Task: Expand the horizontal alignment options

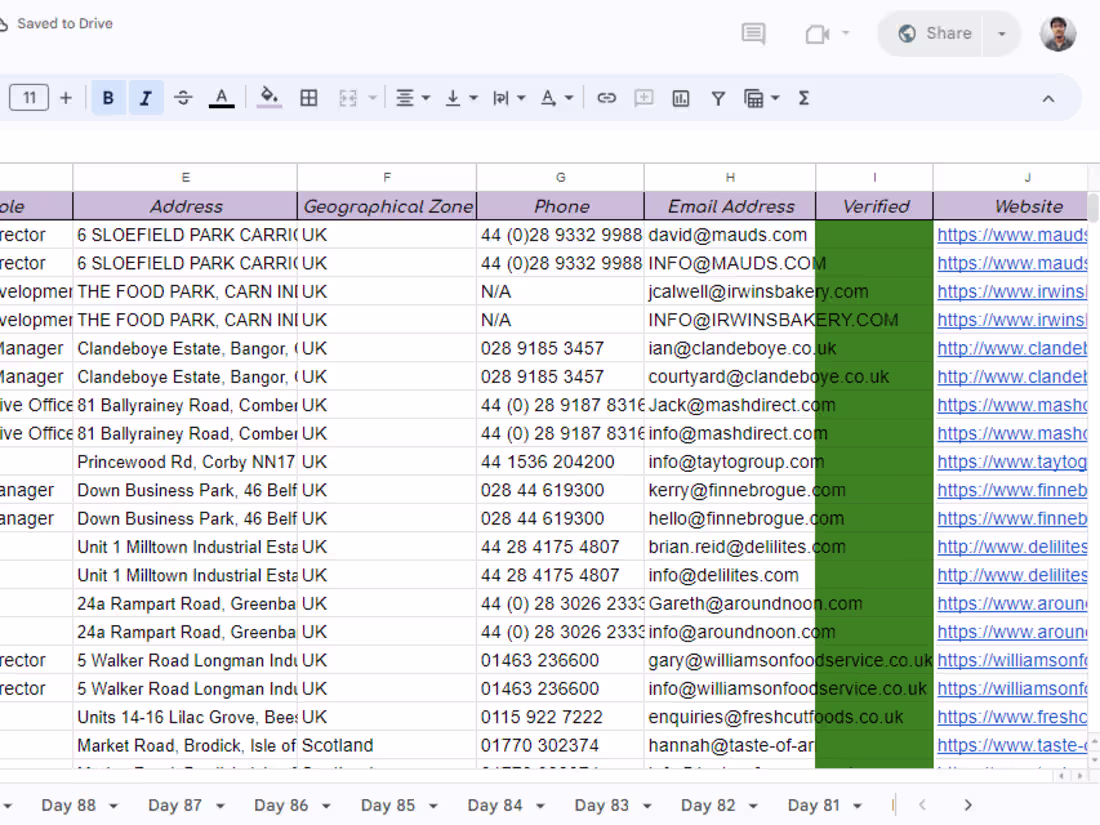Action: pos(424,97)
